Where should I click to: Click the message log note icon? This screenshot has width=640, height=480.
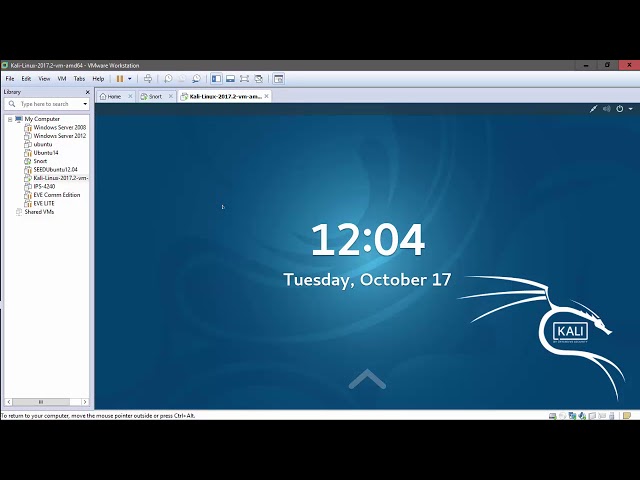pyautogui.click(x=627, y=416)
